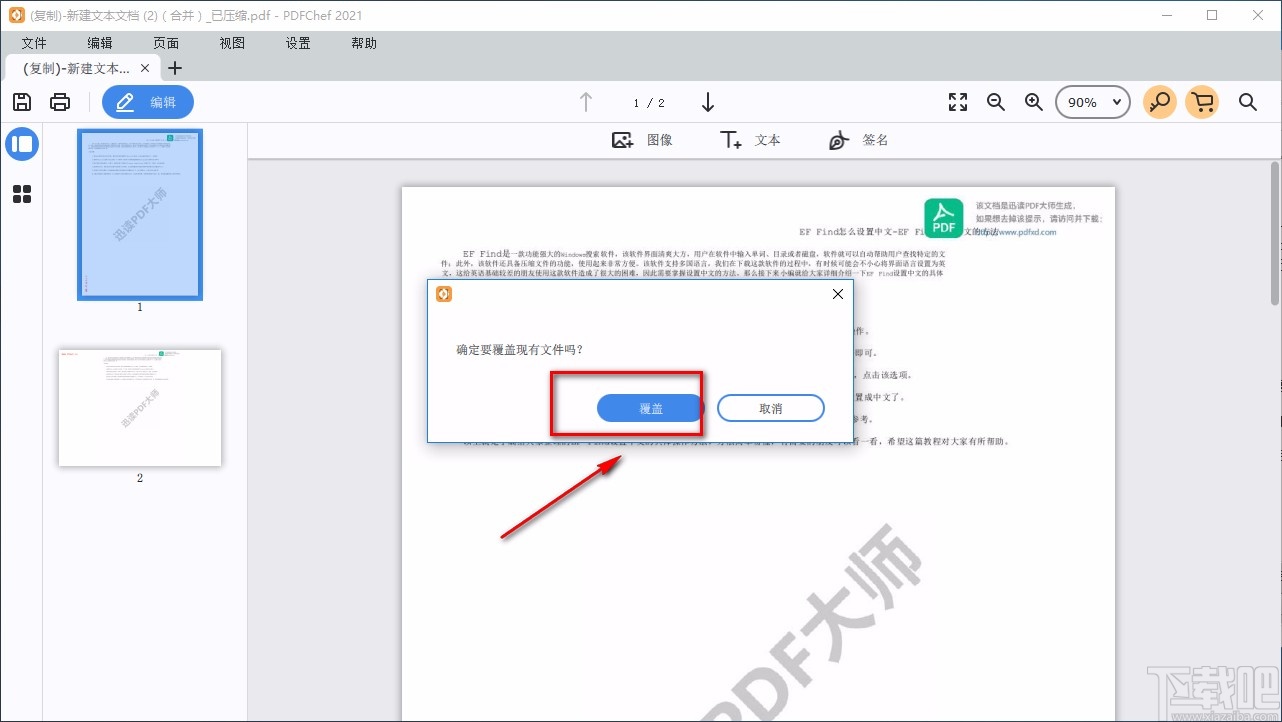
Task: Zoom in with the magnifier plus icon
Action: pos(1033,101)
